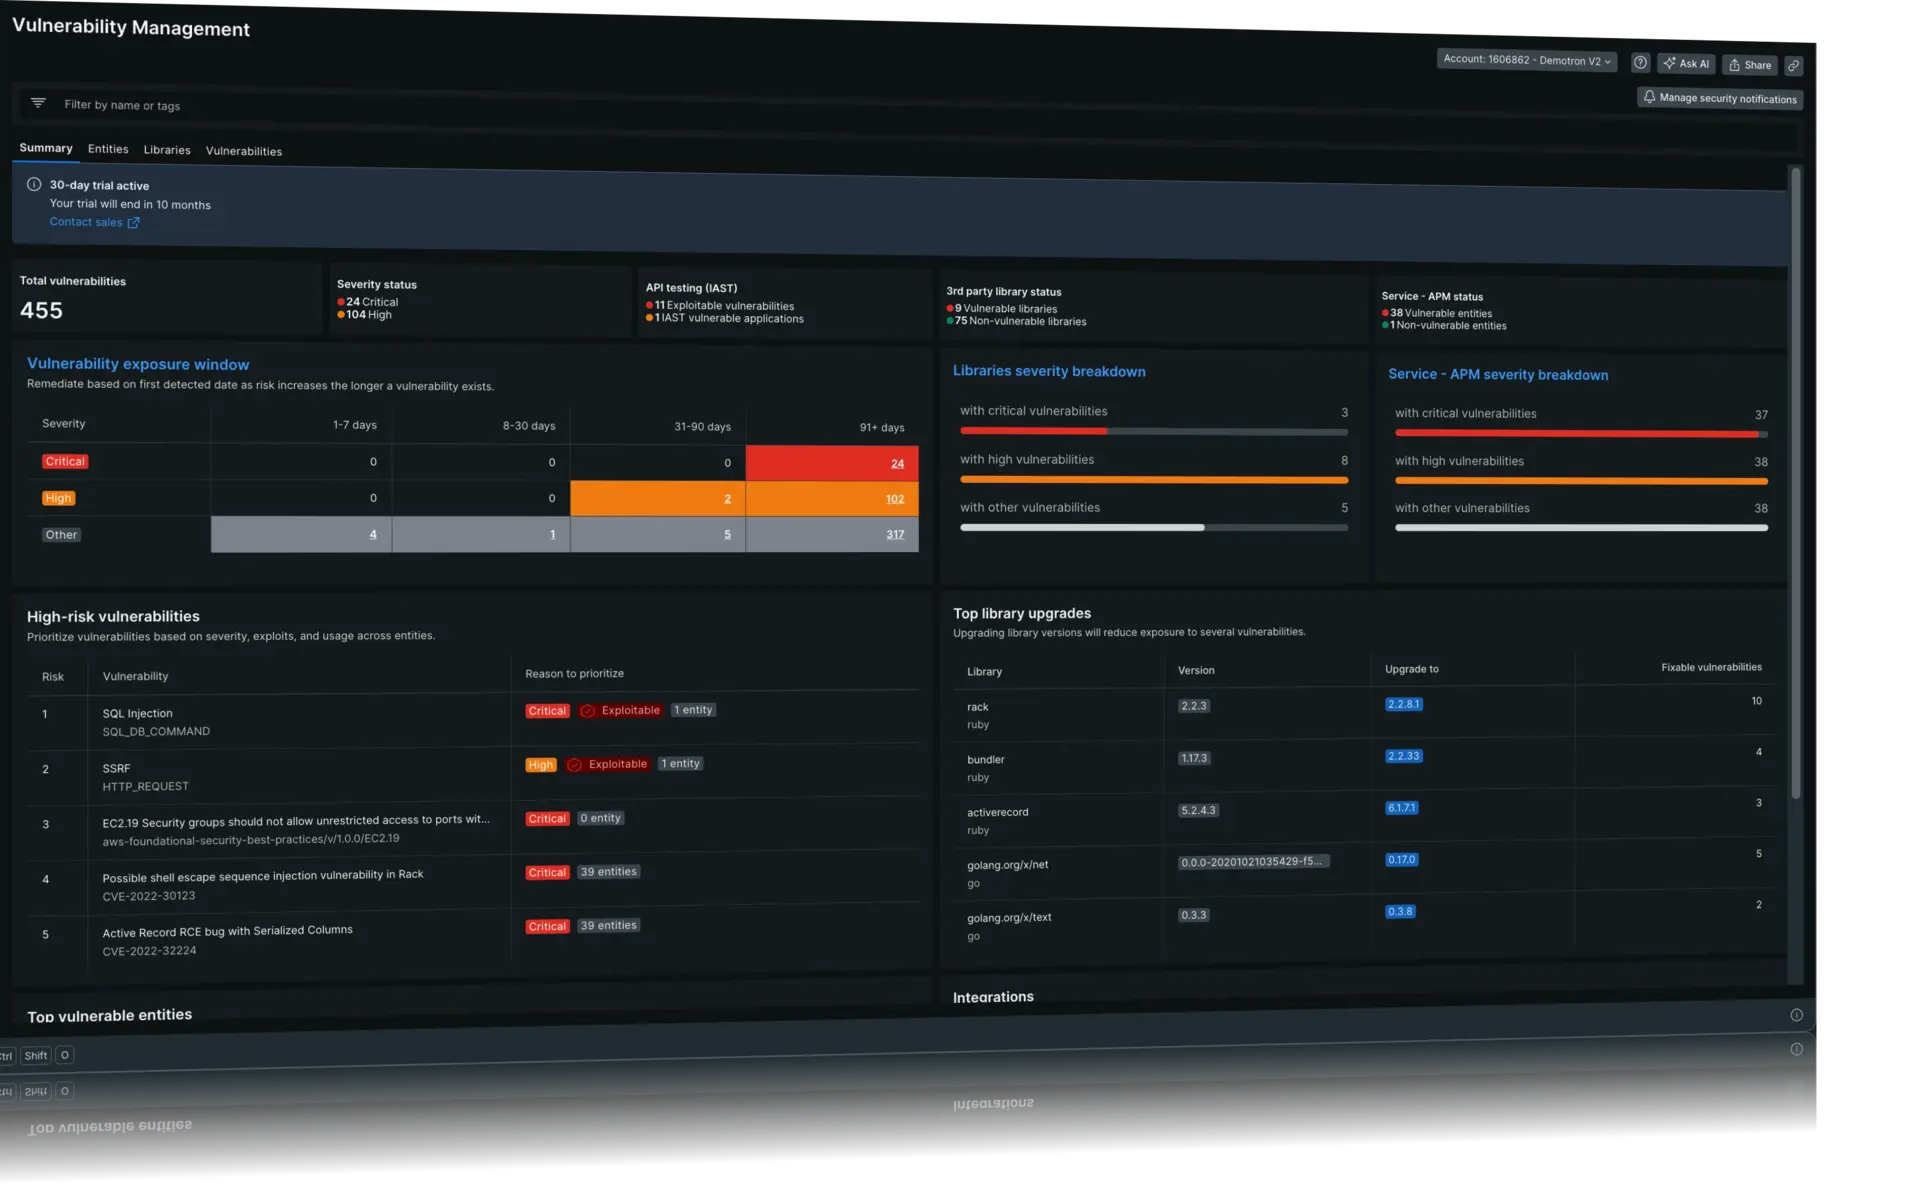Click the notification bell icon
The width and height of the screenshot is (1920, 1184).
(x=1650, y=97)
